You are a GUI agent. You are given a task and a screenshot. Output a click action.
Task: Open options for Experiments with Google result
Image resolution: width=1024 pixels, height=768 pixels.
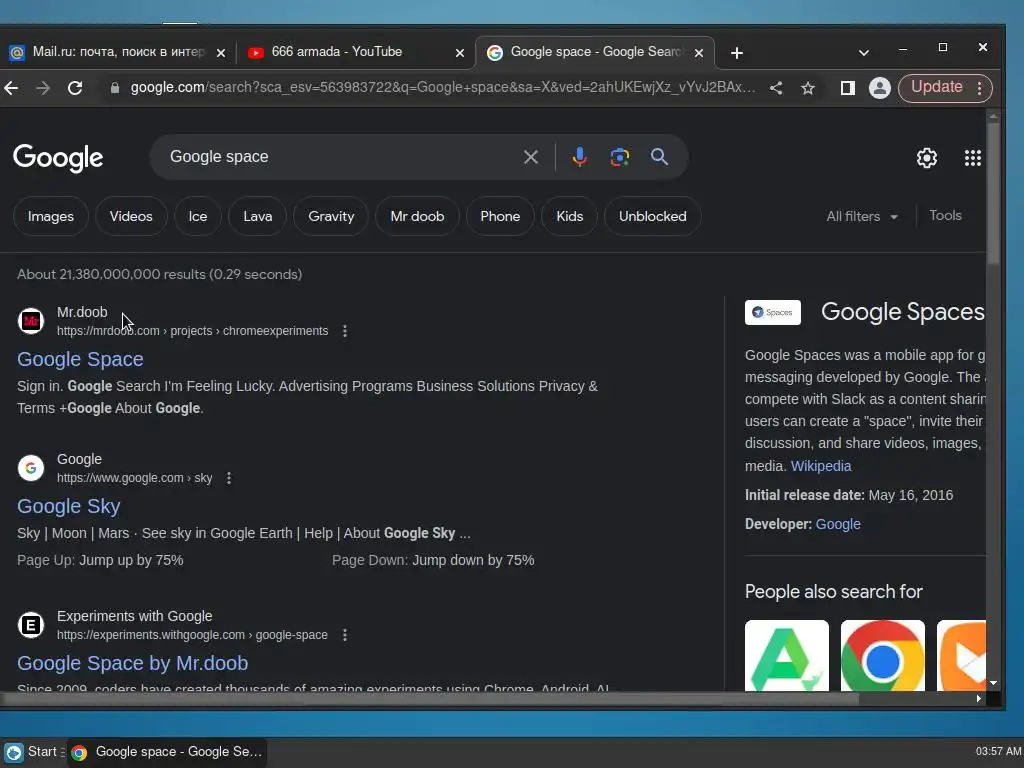click(345, 635)
